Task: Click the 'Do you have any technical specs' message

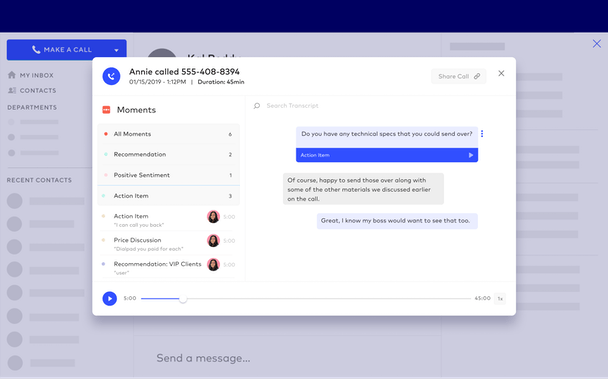Action: pyautogui.click(x=387, y=134)
